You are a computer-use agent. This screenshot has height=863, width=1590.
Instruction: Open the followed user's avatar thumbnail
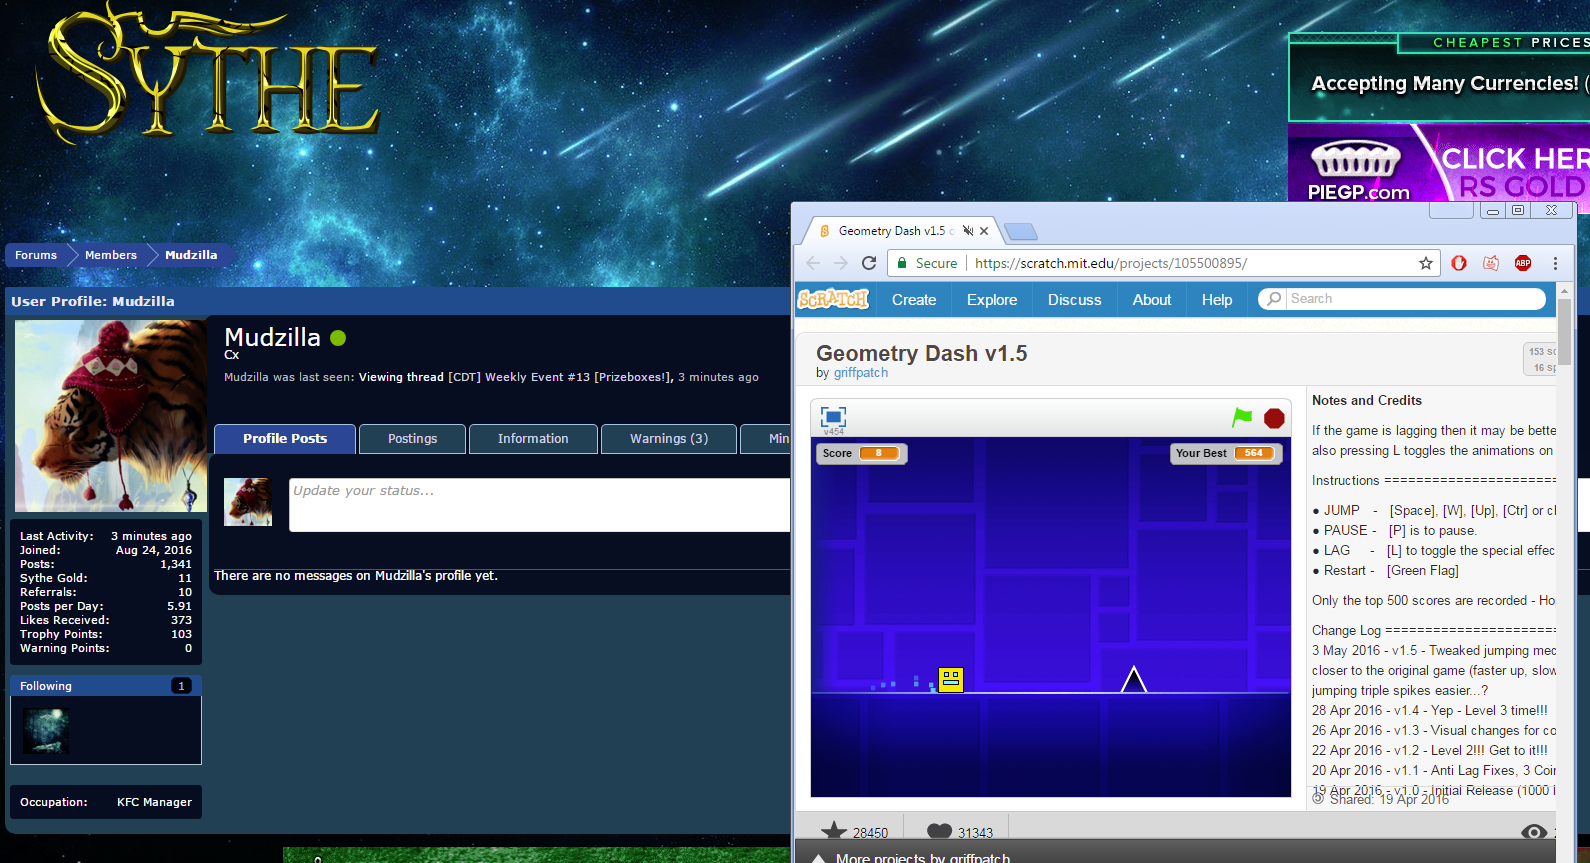coord(46,730)
